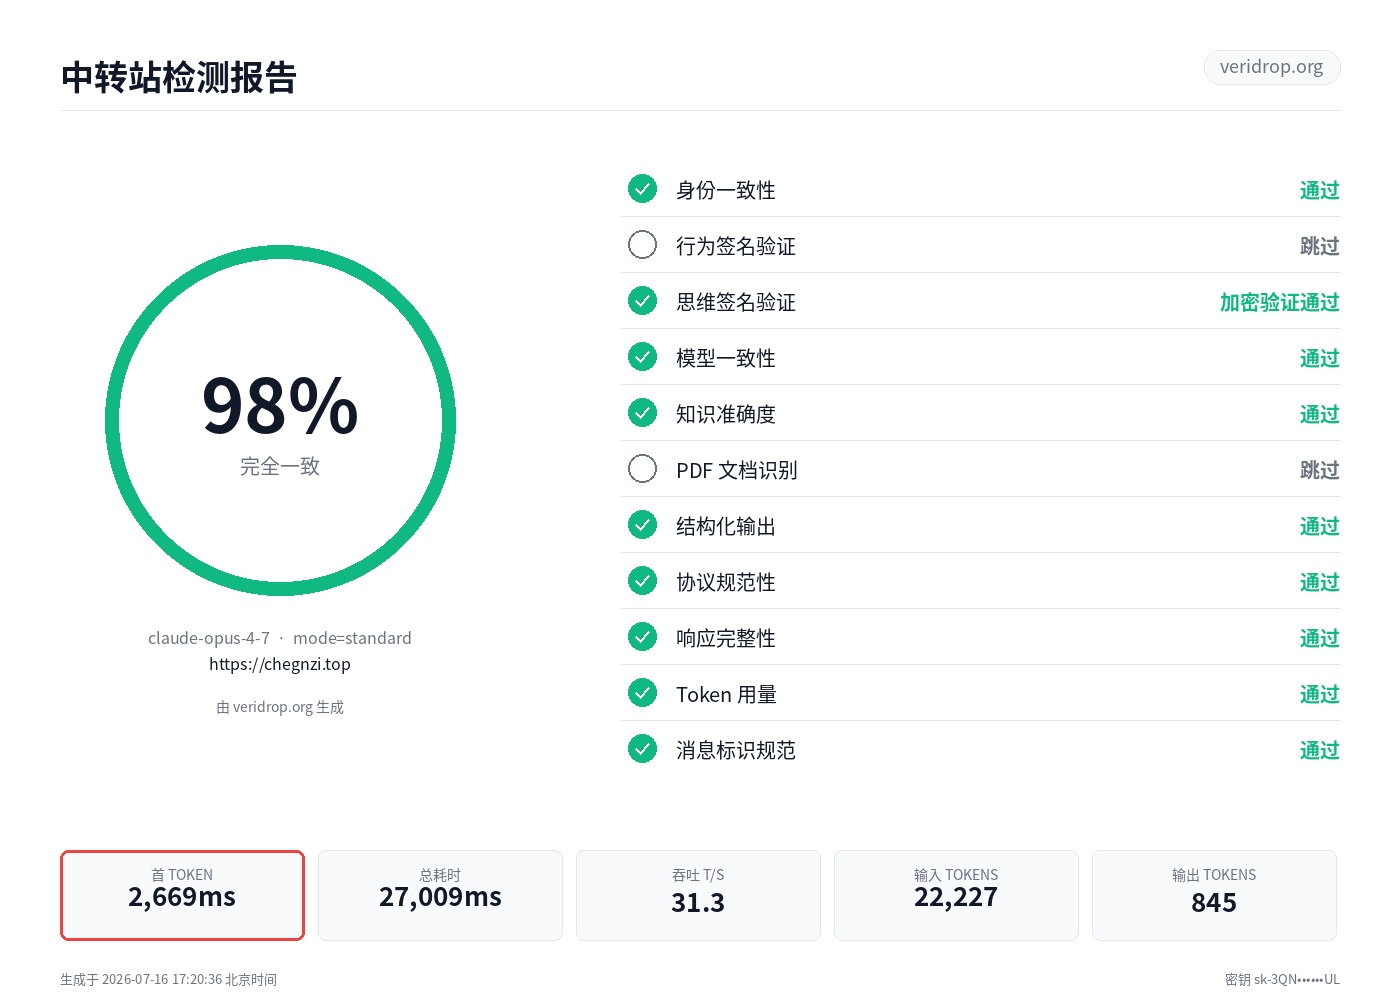The height and width of the screenshot is (1000, 1400).
Task: Click the 98% circular score ring
Action: coord(280,421)
